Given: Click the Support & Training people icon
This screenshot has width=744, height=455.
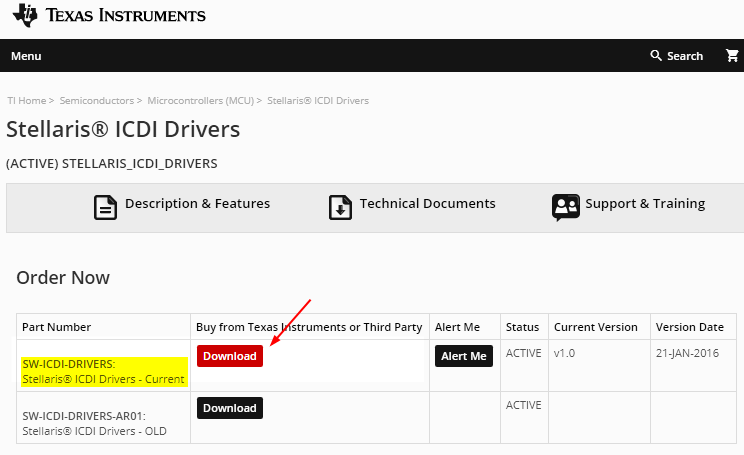Looking at the screenshot, I should 566,207.
